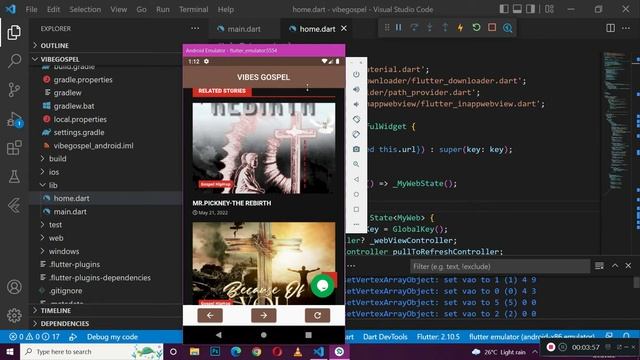
Task: Open the Source Control view
Action: pyautogui.click(x=14, y=90)
